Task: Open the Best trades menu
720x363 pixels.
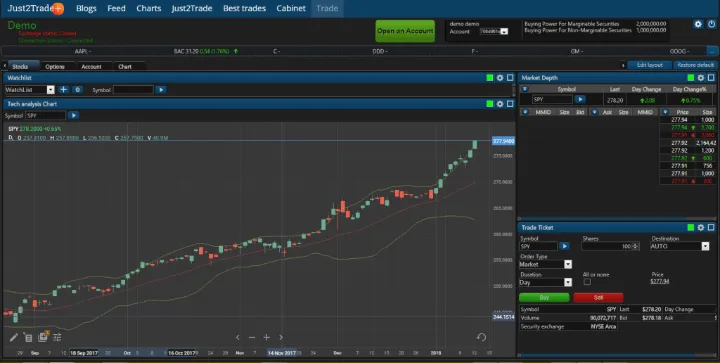Action: 244,8
